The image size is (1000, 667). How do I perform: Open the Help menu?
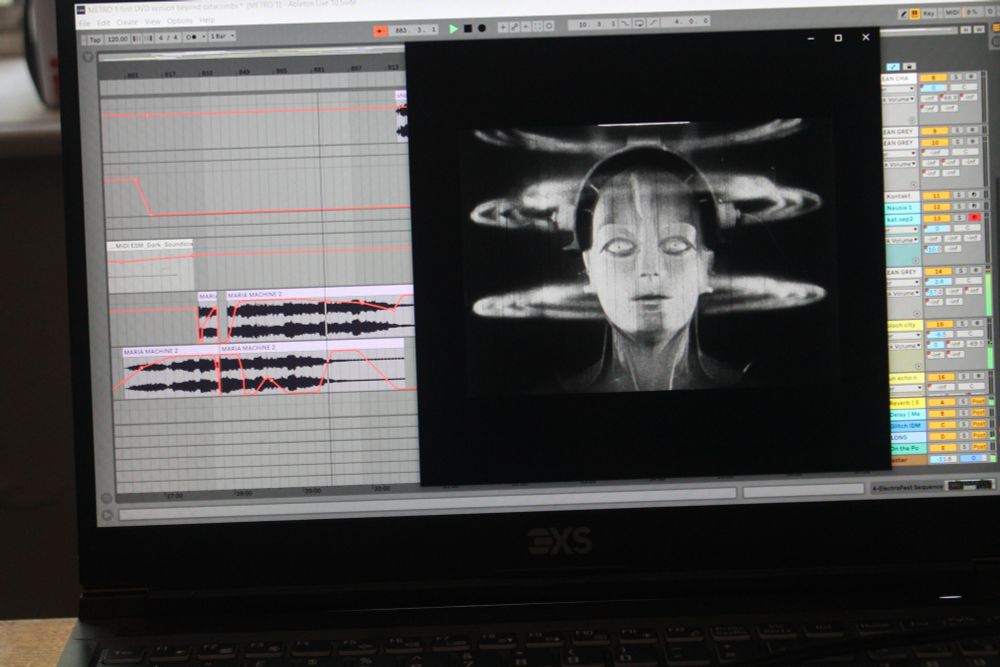point(207,20)
